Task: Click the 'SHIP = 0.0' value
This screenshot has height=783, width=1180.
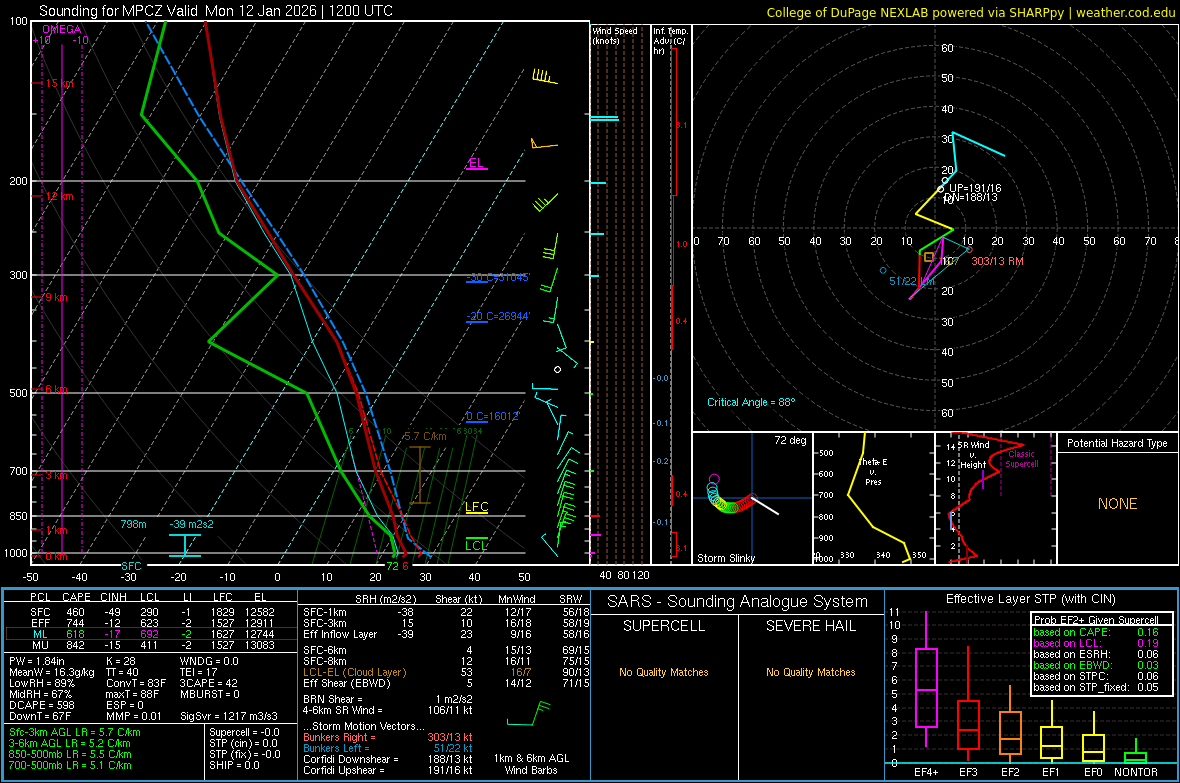Action: pos(234,766)
